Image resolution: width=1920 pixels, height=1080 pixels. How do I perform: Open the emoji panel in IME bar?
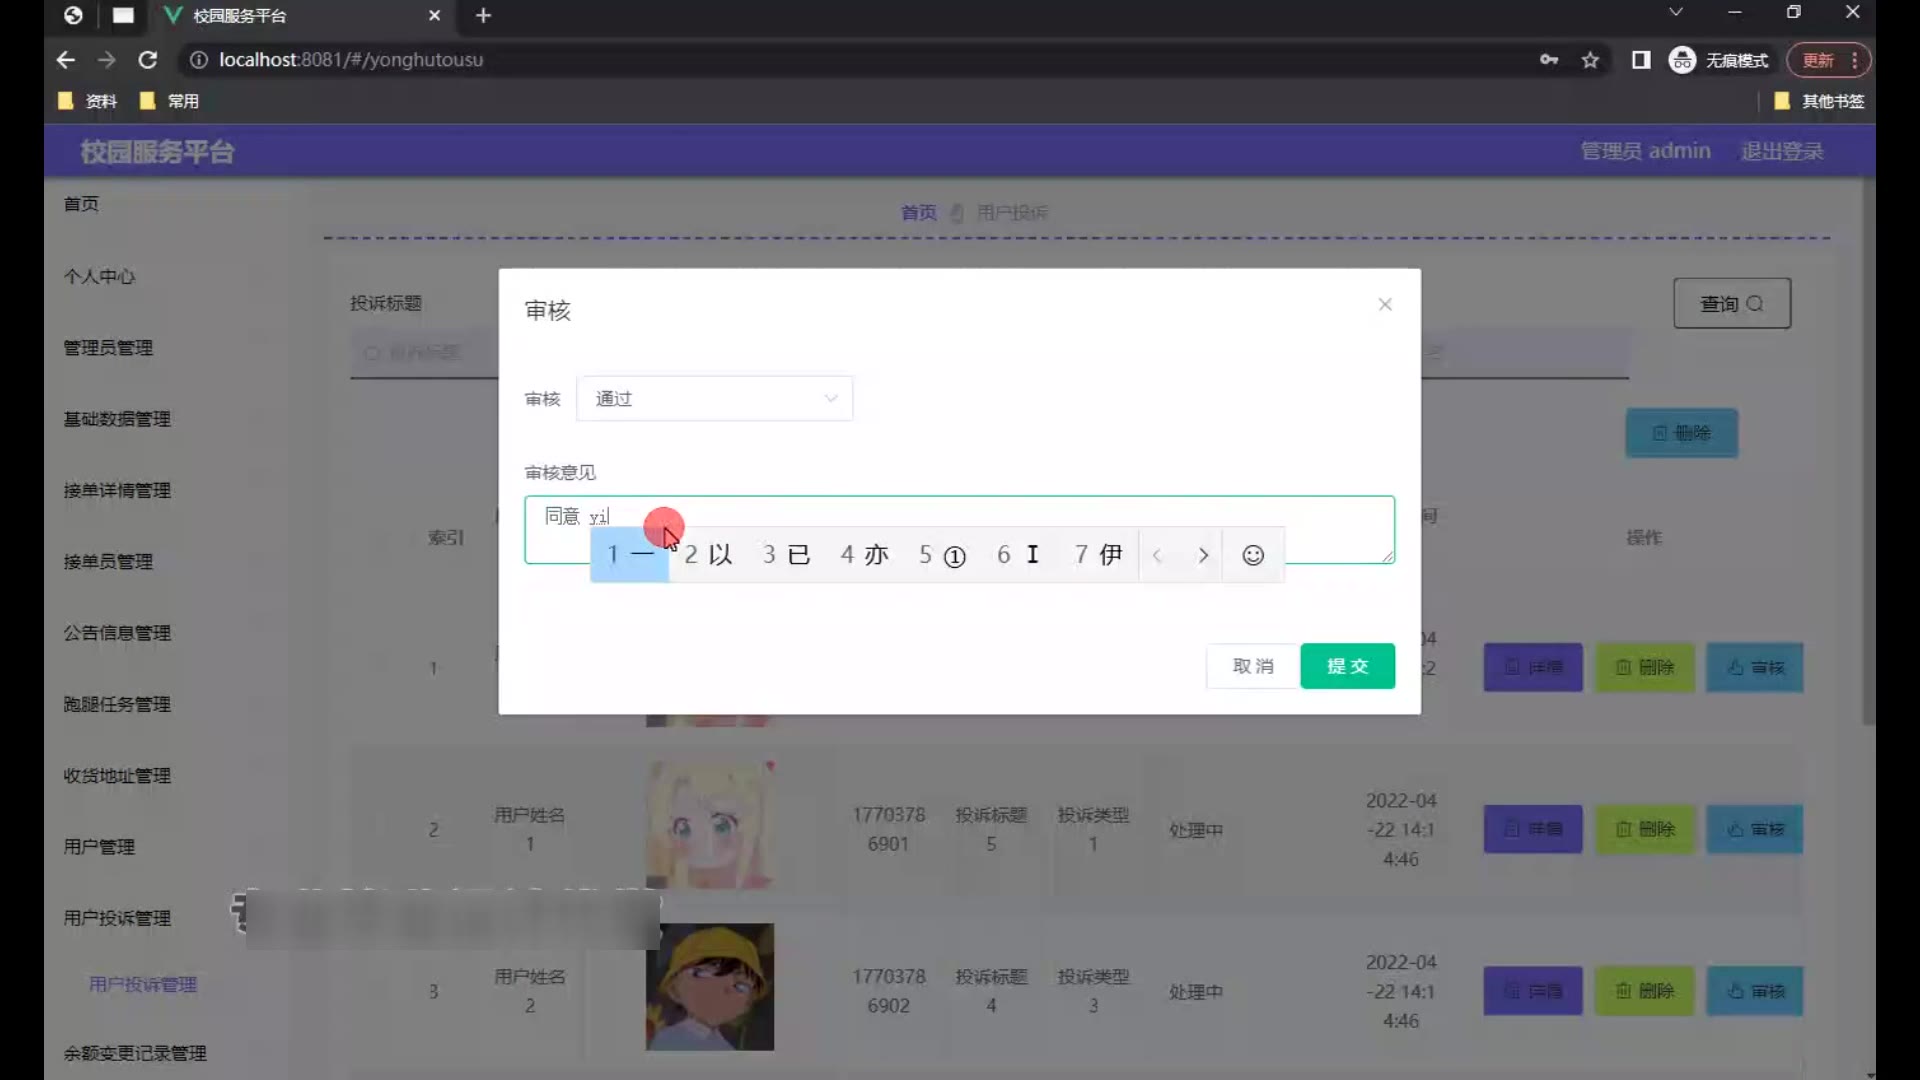tap(1252, 555)
